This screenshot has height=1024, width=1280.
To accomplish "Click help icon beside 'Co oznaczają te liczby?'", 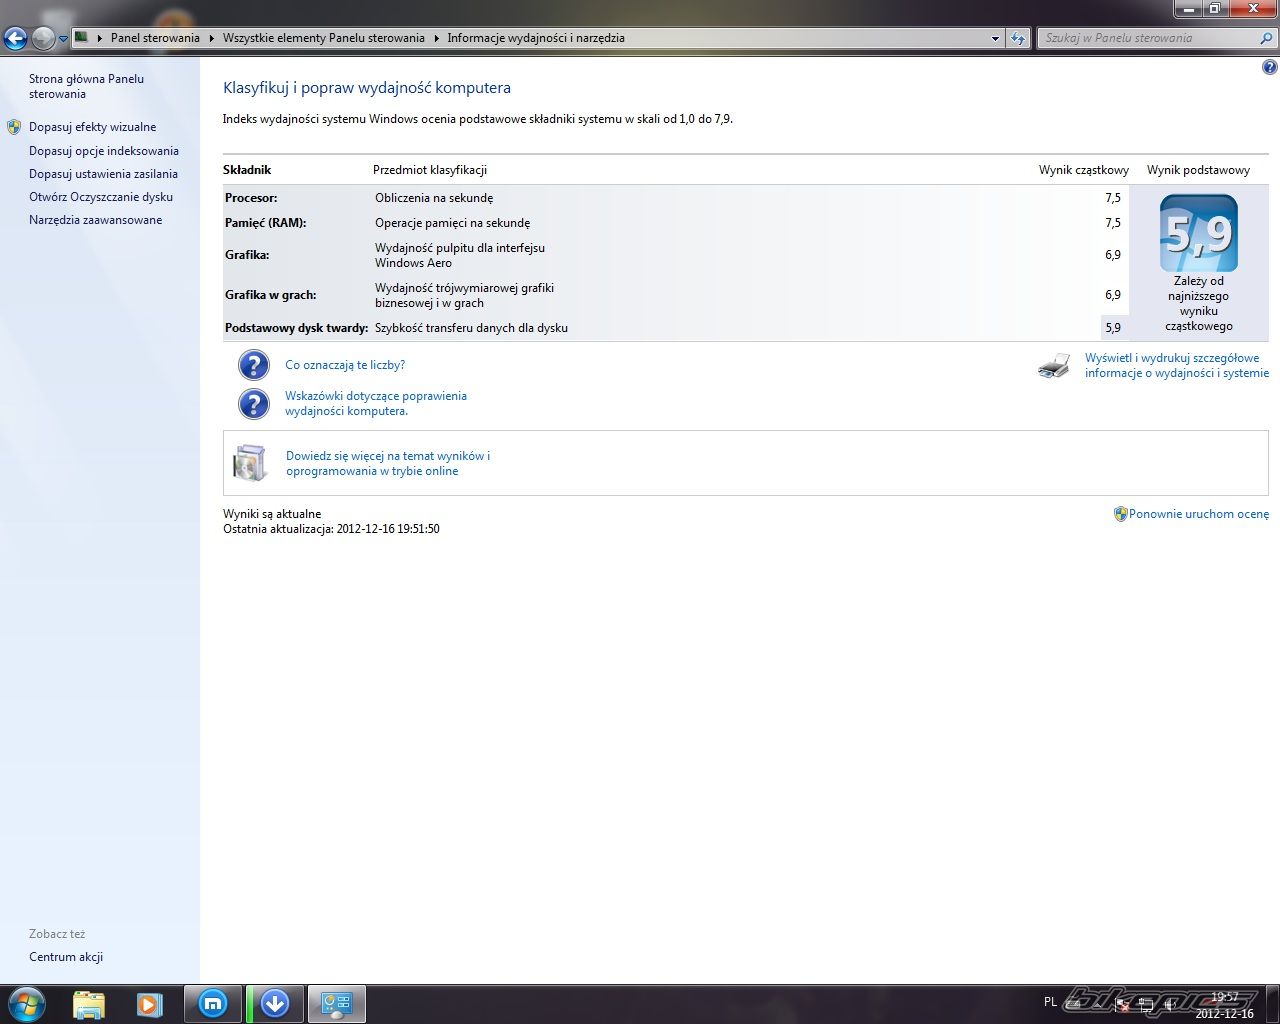I will (x=254, y=365).
